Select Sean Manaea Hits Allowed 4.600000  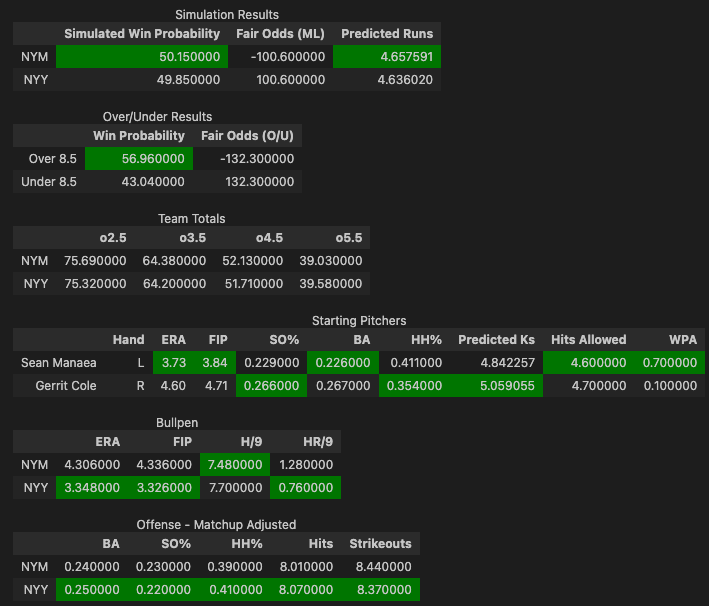tap(589, 363)
